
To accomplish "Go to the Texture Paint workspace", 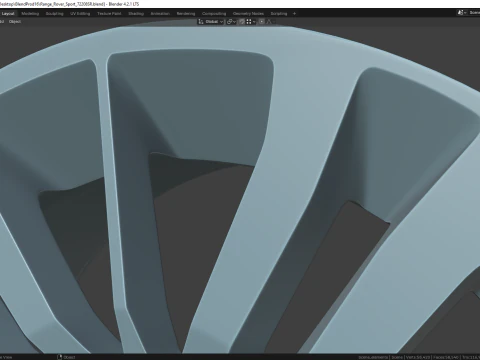I will [109, 14].
